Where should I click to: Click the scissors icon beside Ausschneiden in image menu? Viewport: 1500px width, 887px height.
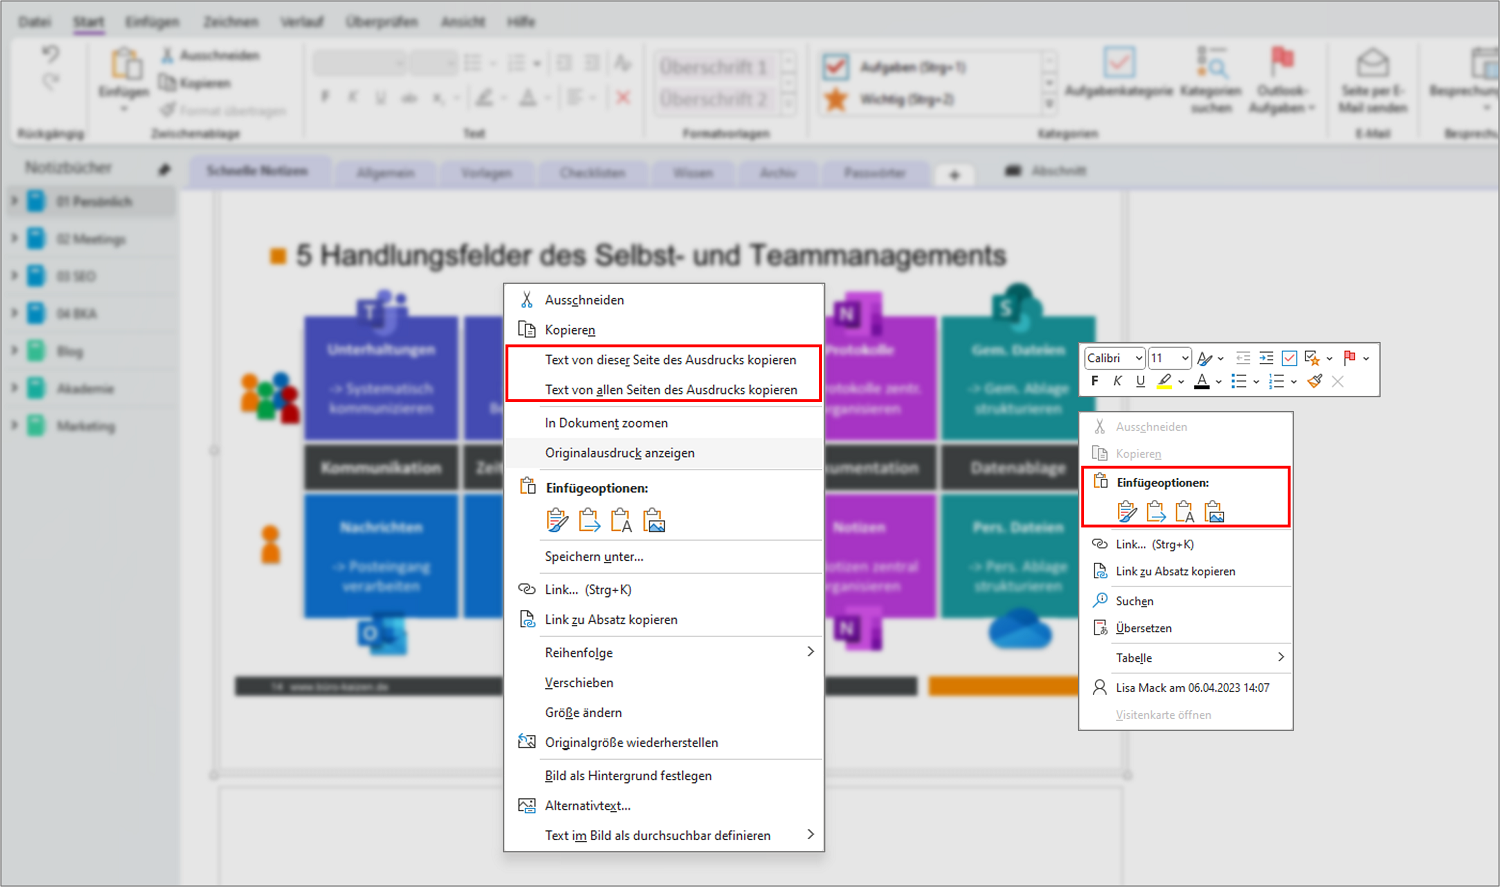[x=527, y=300]
